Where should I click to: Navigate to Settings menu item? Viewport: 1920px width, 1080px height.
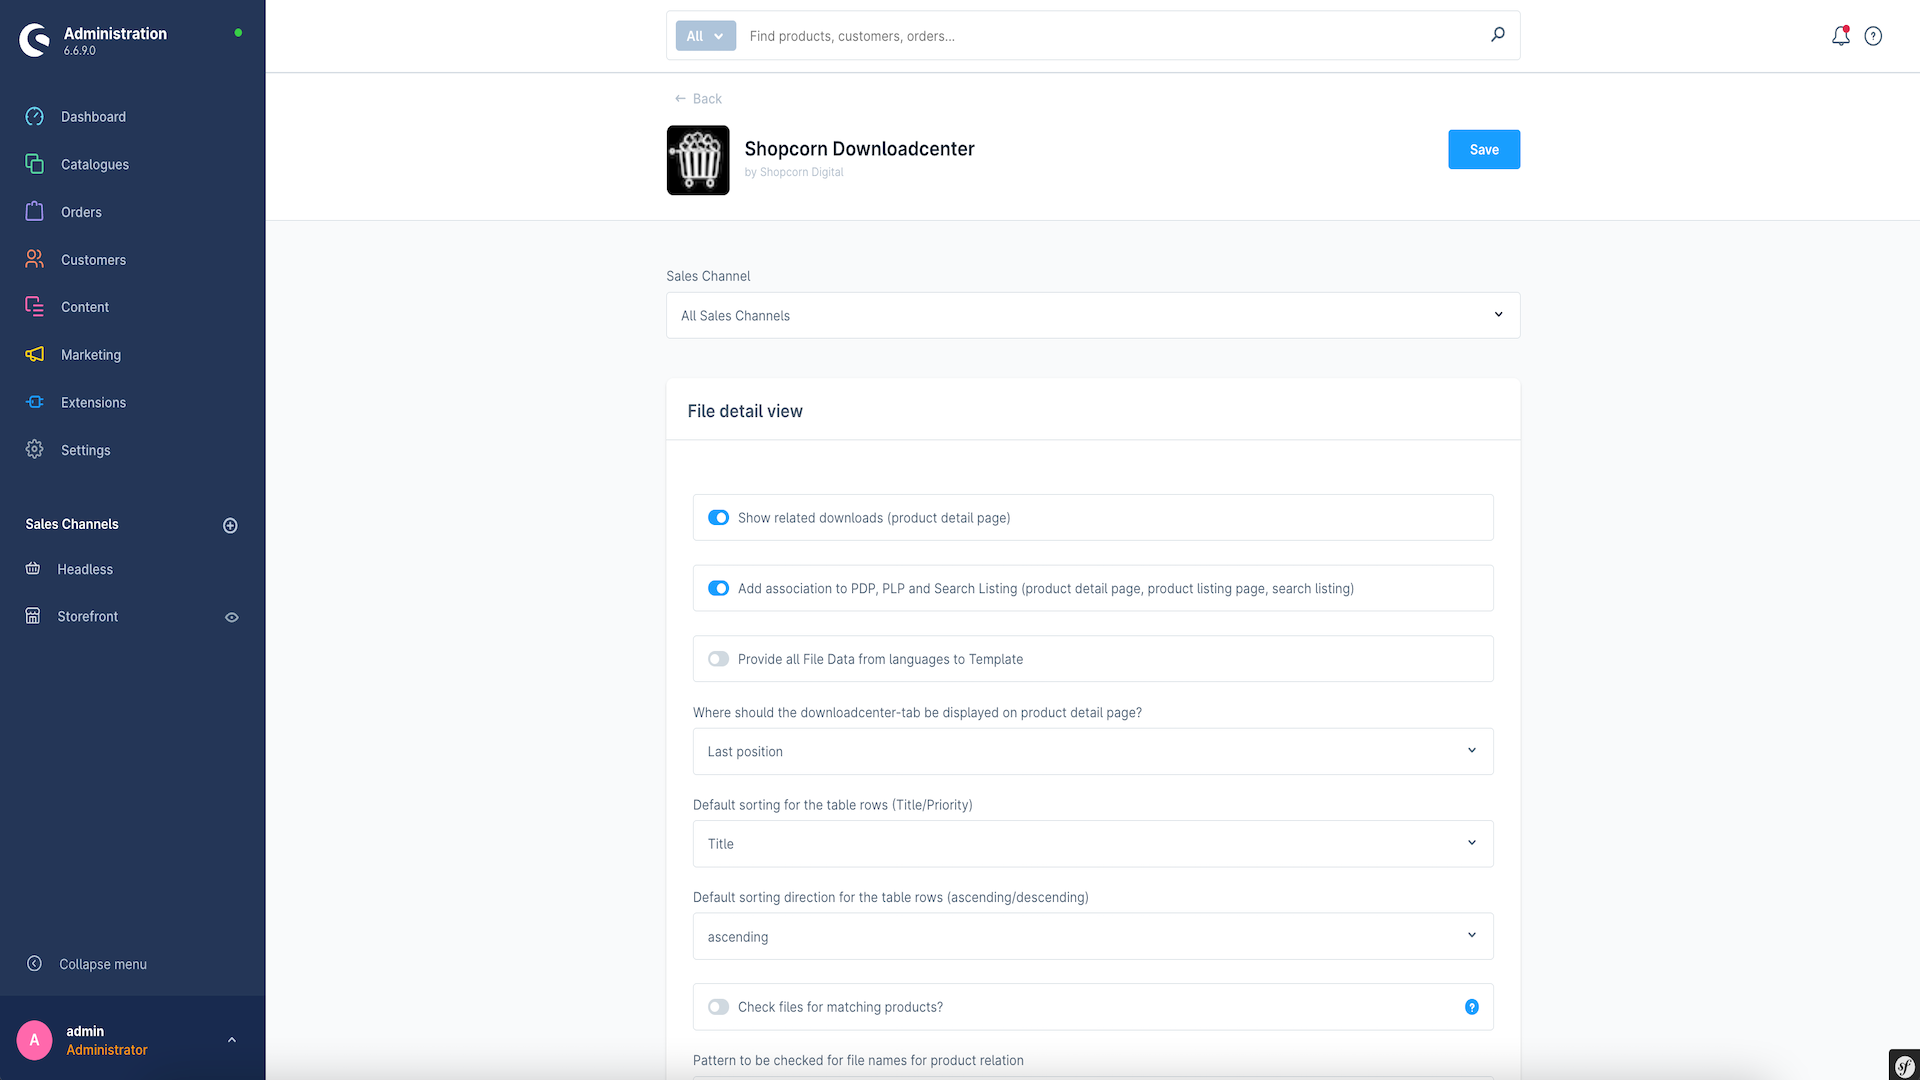pyautogui.click(x=84, y=450)
